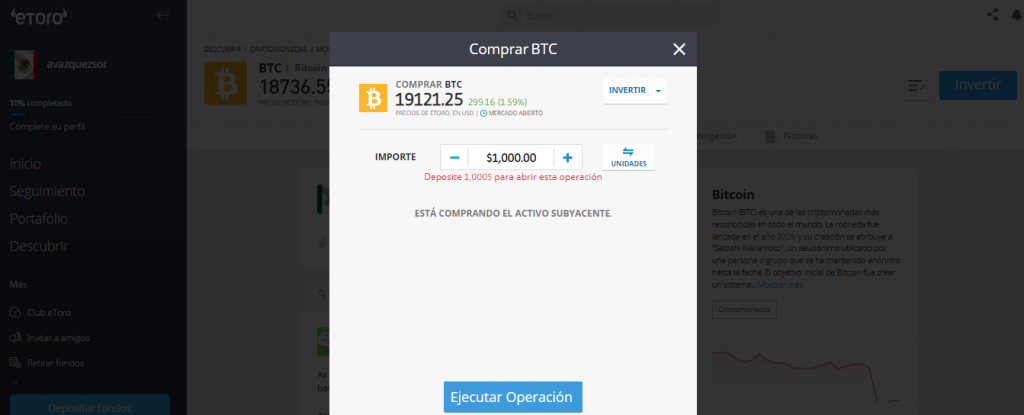This screenshot has height=415, width=1024.
Task: Open Club eToro
Action: tap(49, 312)
